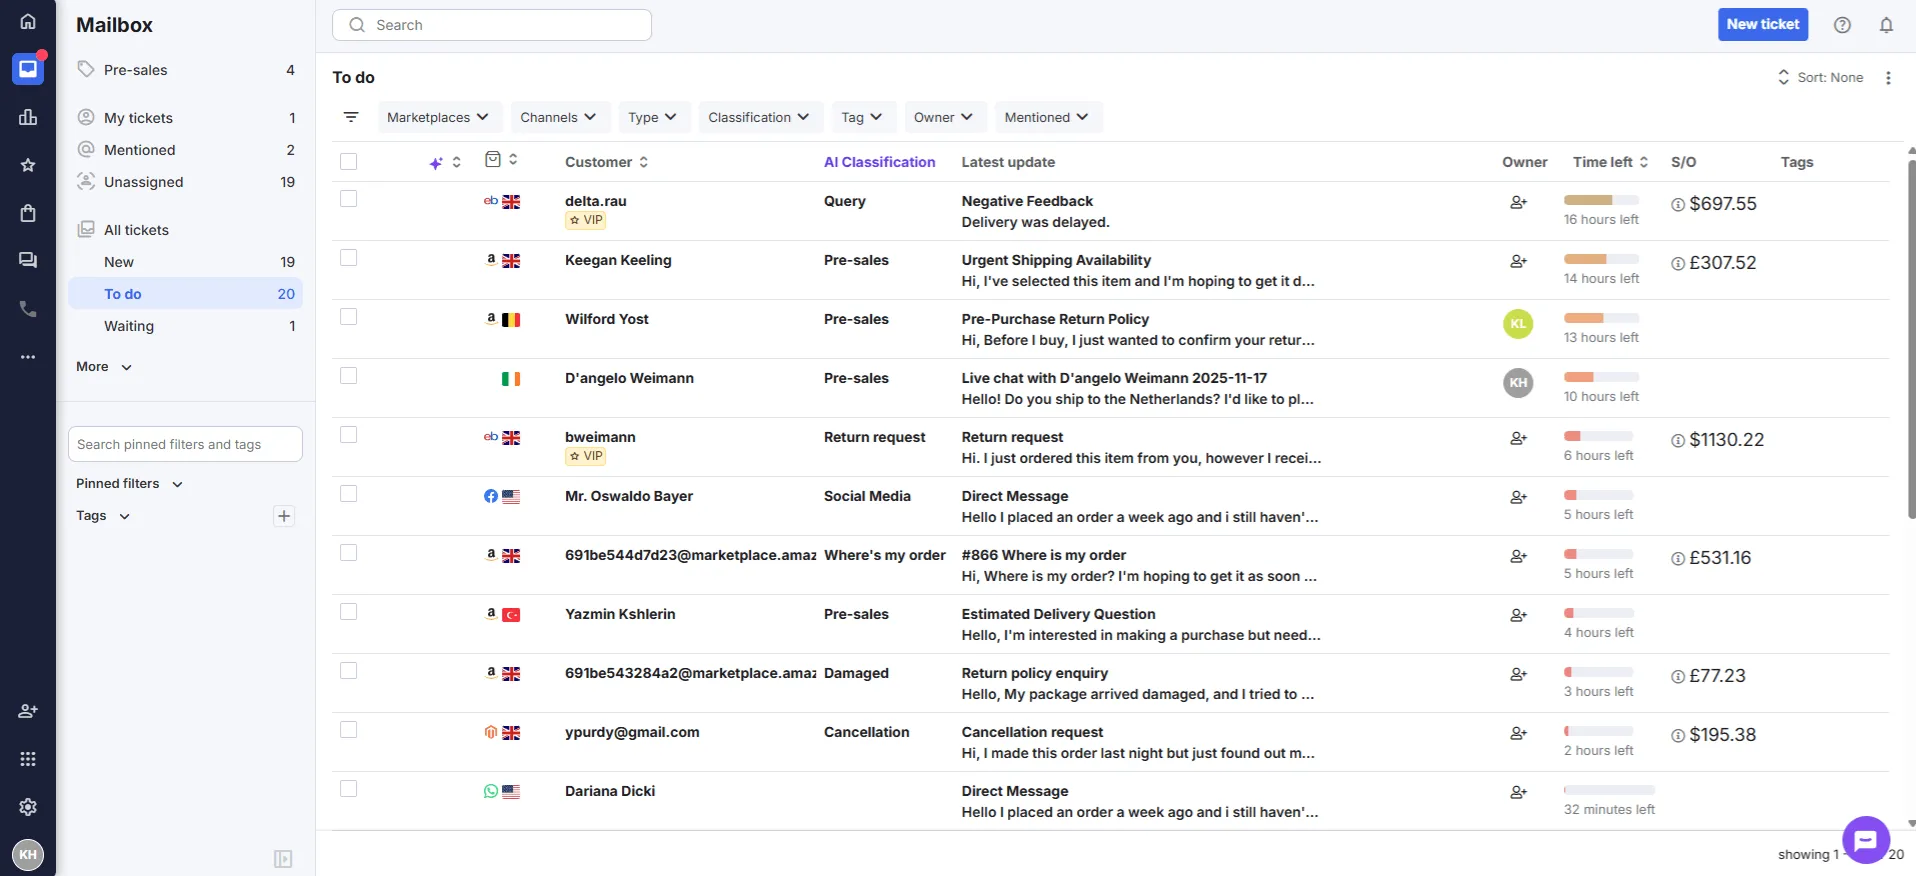The height and width of the screenshot is (876, 1916).
Task: Open the phone calls icon in rail
Action: tap(28, 309)
